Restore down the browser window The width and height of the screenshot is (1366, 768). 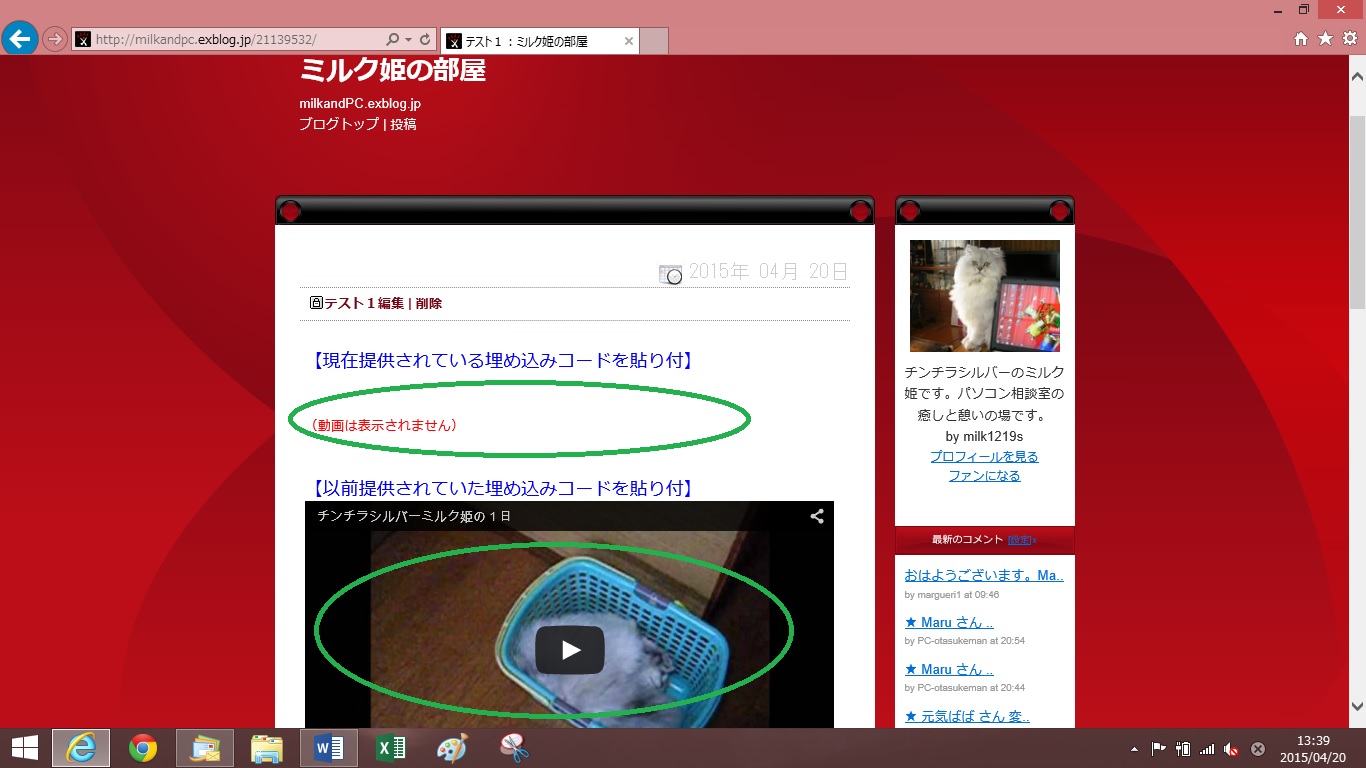click(1304, 9)
